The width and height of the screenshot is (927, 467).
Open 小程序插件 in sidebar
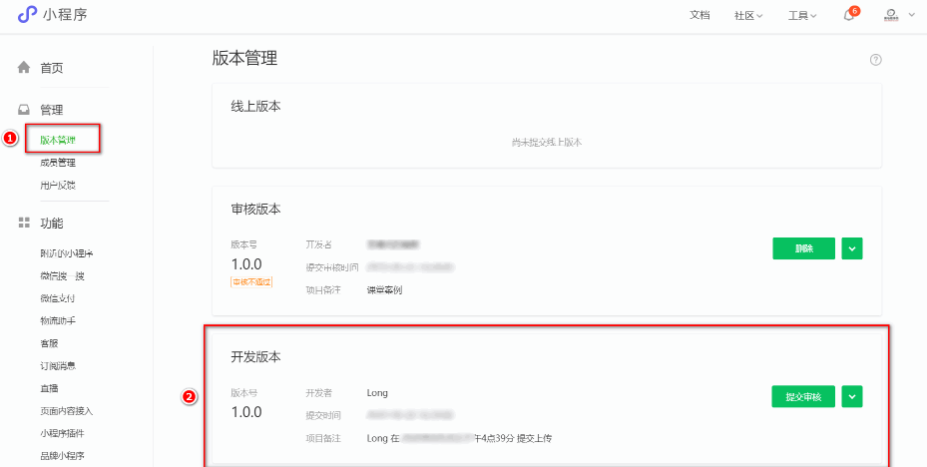coord(62,433)
